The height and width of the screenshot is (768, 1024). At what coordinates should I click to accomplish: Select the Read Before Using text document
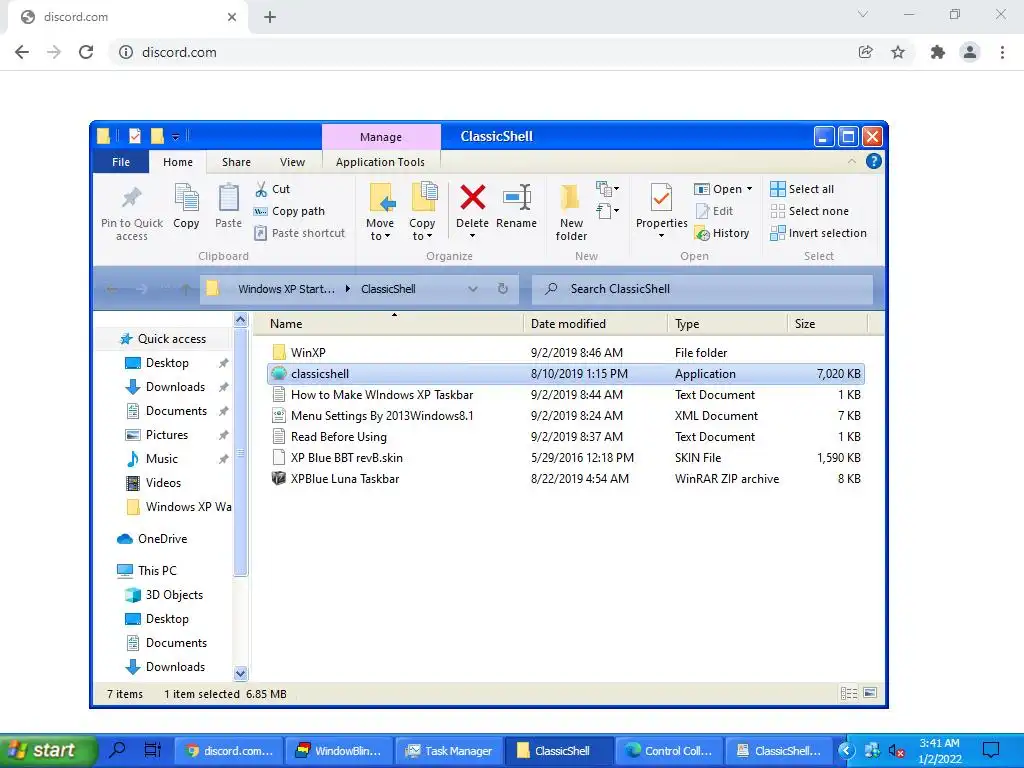(566, 436)
